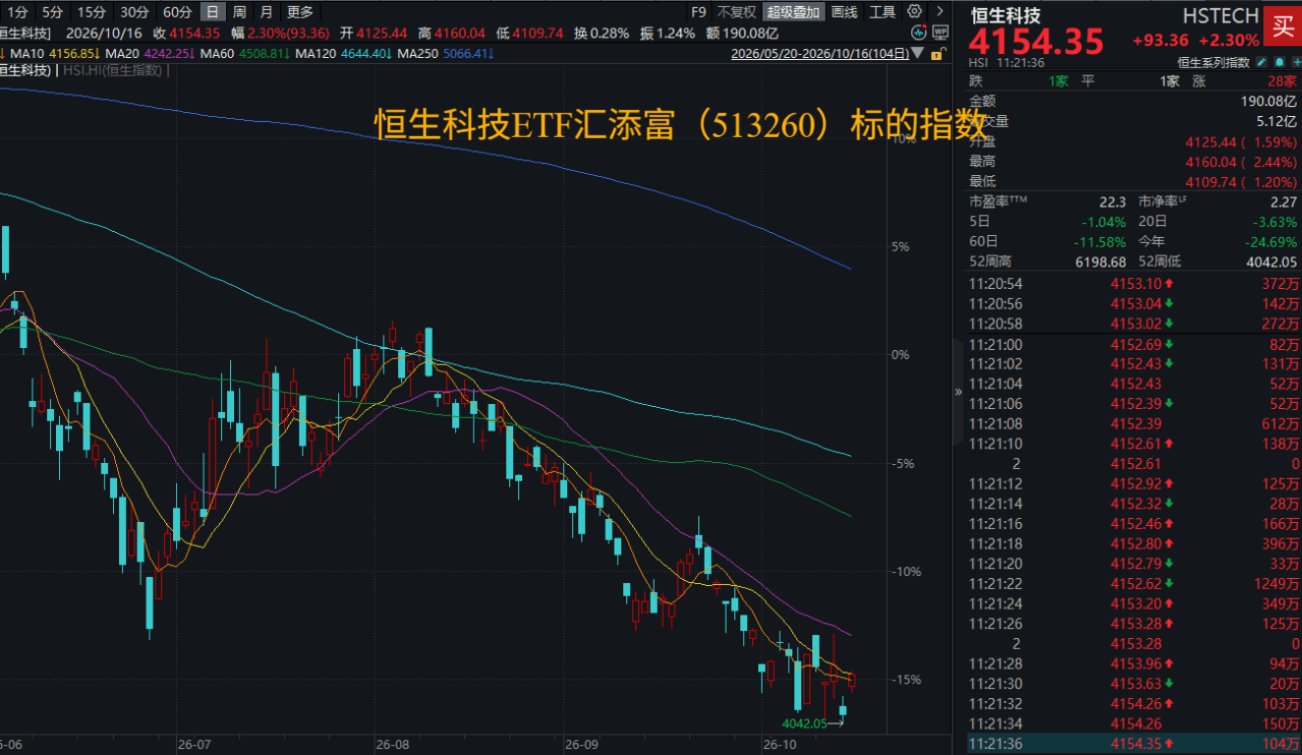1302x755 pixels.
Task: Click the HSI.HI(恒生指数) overlay label
Action: coord(114,70)
